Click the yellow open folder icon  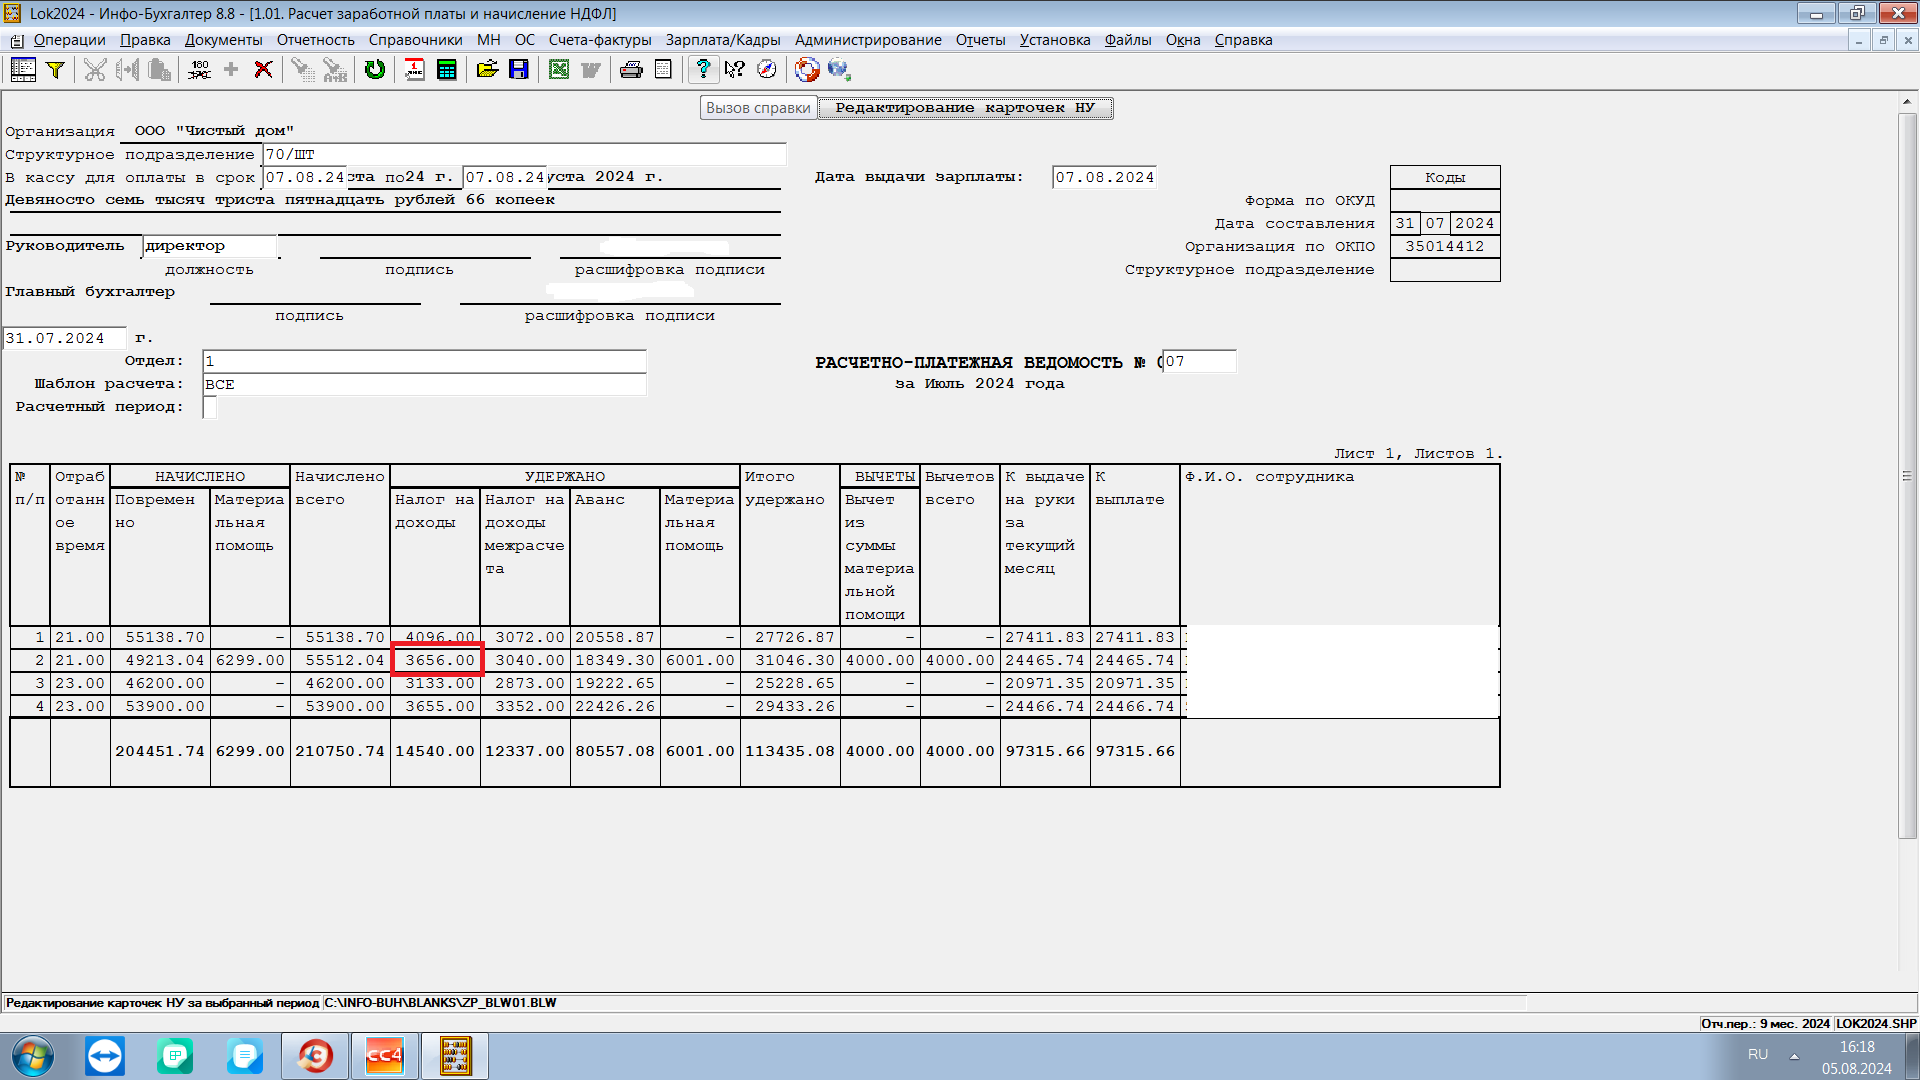pyautogui.click(x=487, y=69)
